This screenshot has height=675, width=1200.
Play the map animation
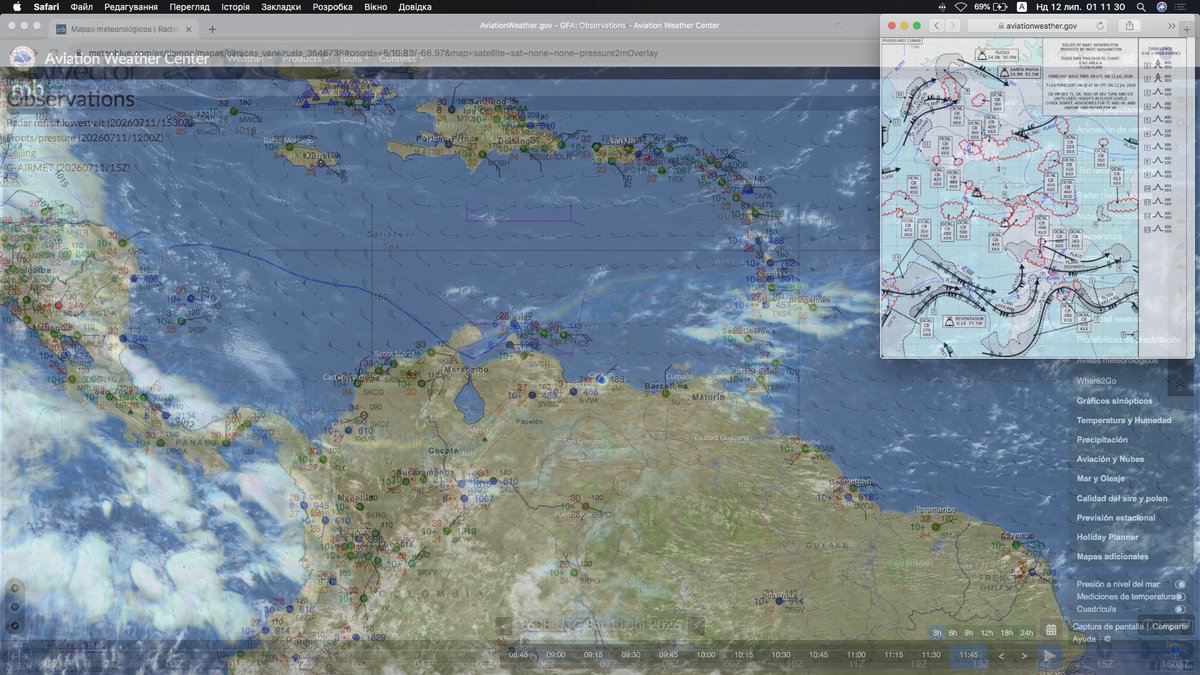click(1049, 656)
